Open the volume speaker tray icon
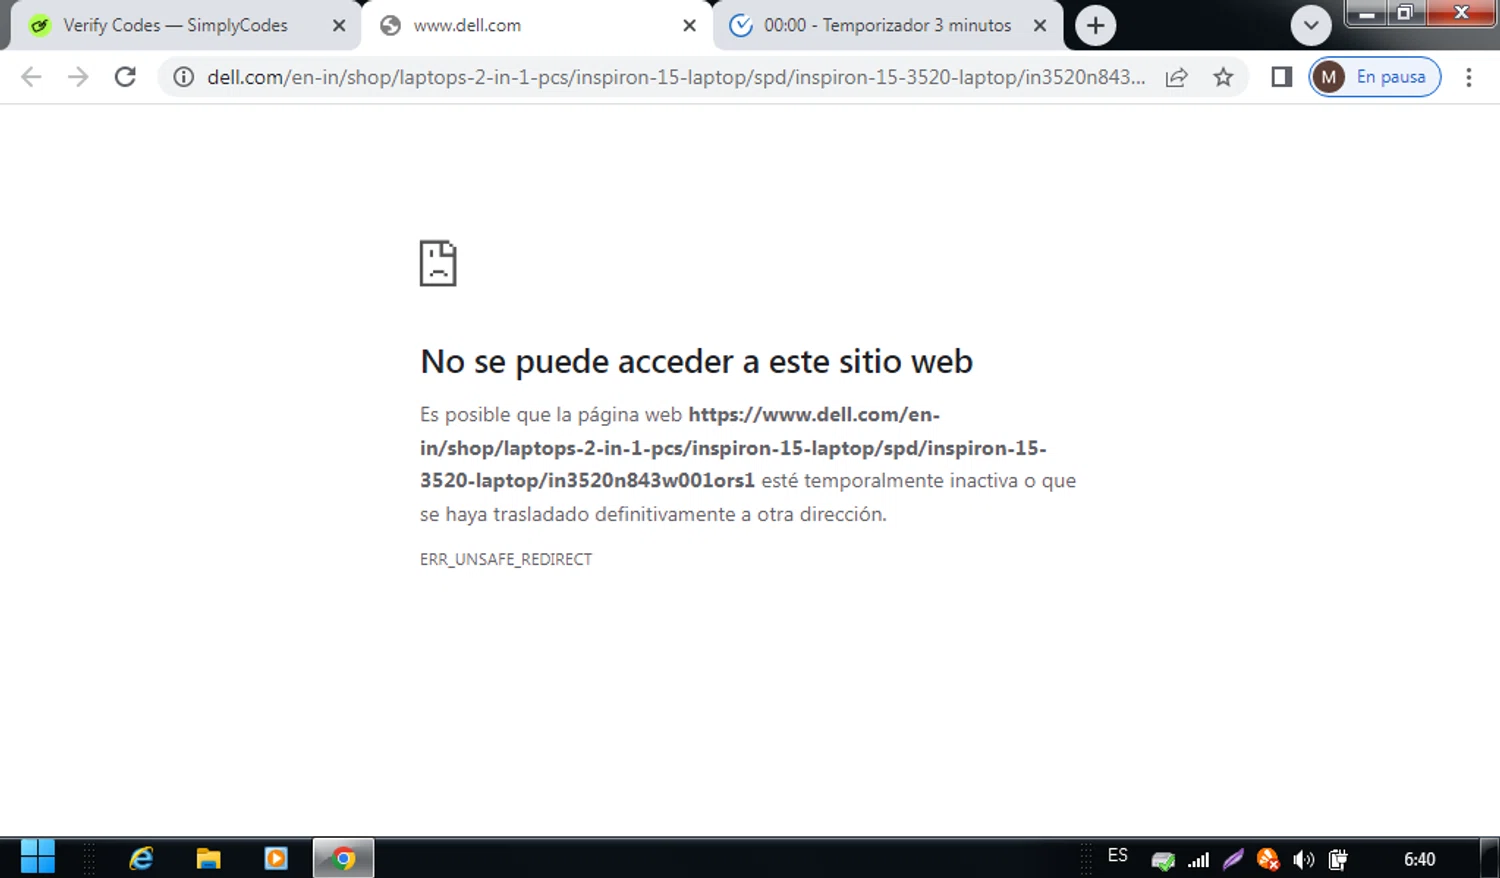This screenshot has height=878, width=1500. tap(1303, 859)
